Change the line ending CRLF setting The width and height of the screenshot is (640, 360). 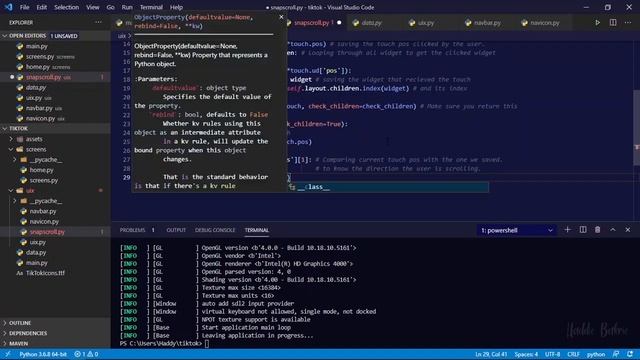pos(573,354)
